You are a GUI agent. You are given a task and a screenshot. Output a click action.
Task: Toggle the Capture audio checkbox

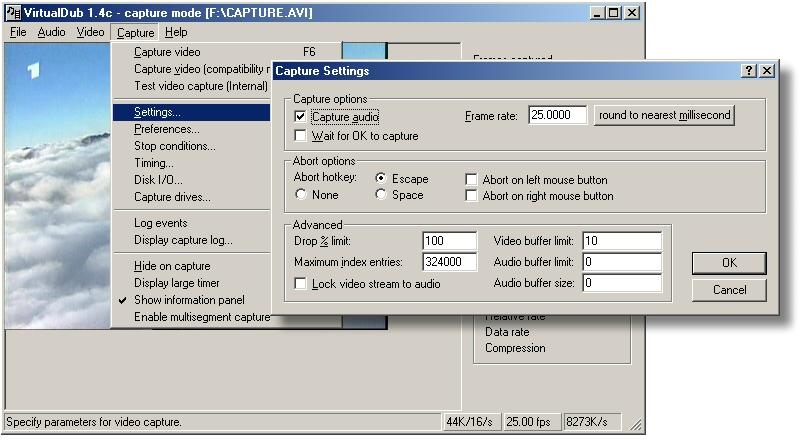(300, 117)
